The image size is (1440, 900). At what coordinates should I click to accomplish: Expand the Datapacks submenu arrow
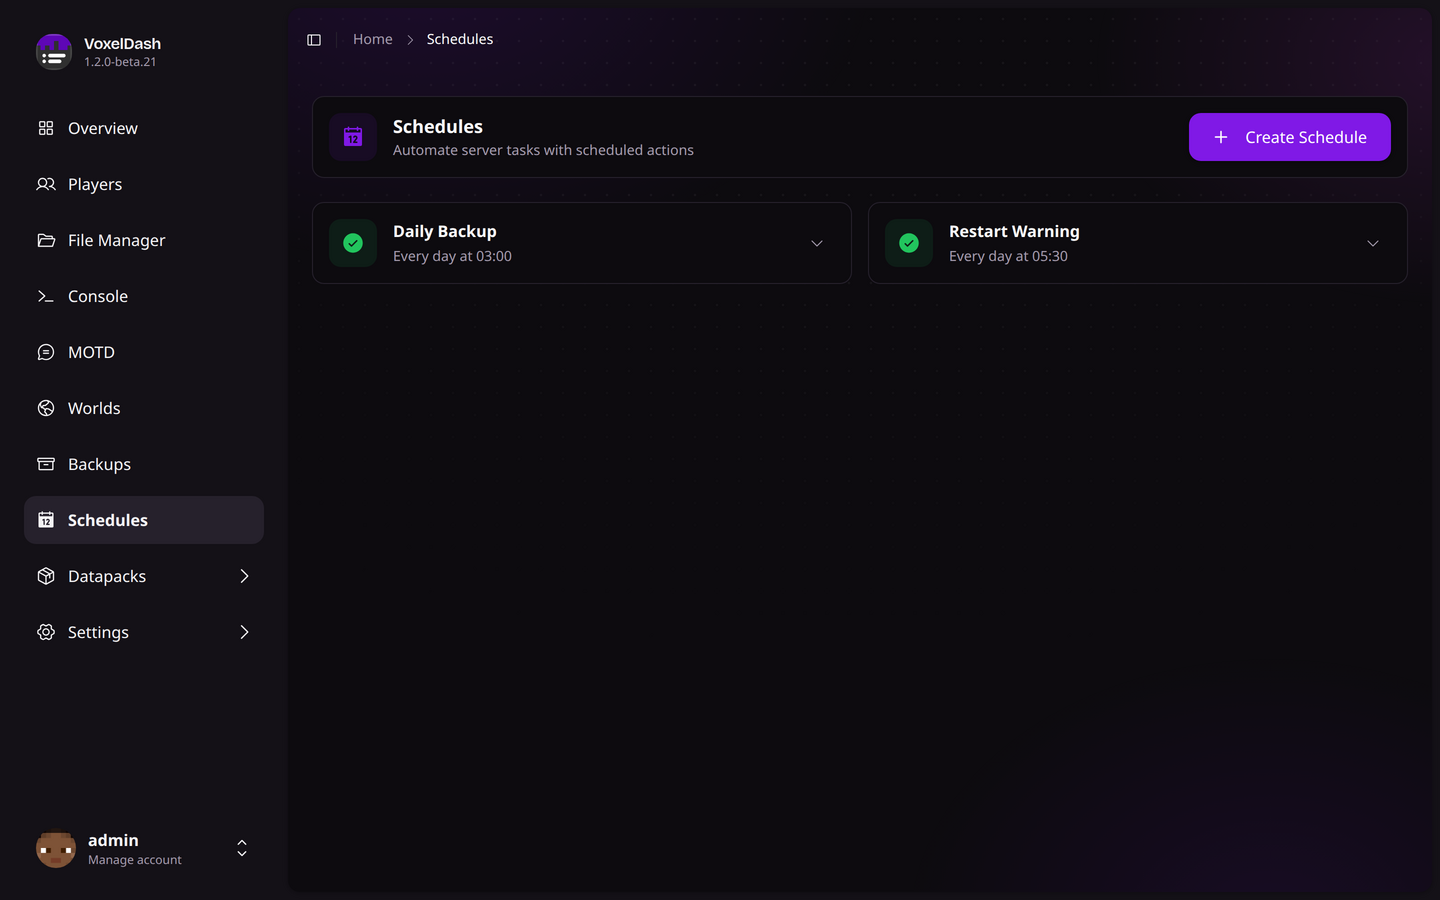(x=244, y=576)
